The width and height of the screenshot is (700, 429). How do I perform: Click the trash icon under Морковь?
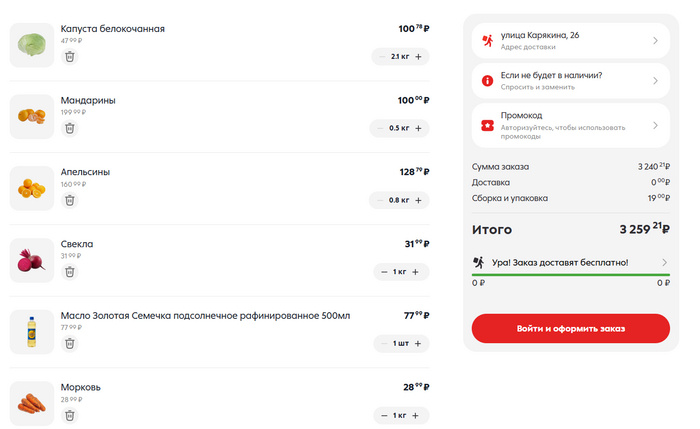(69, 415)
